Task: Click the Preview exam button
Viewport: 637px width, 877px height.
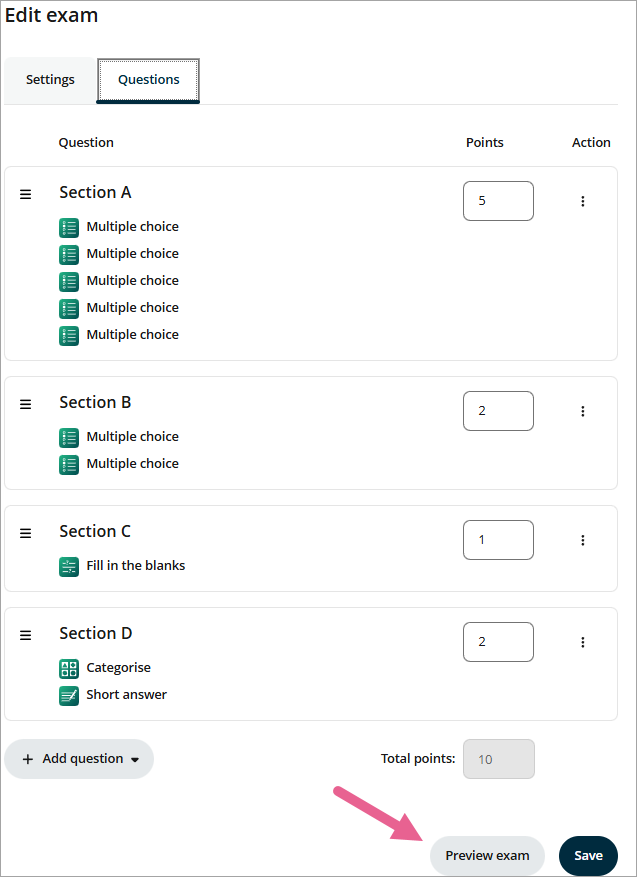Action: click(x=487, y=855)
